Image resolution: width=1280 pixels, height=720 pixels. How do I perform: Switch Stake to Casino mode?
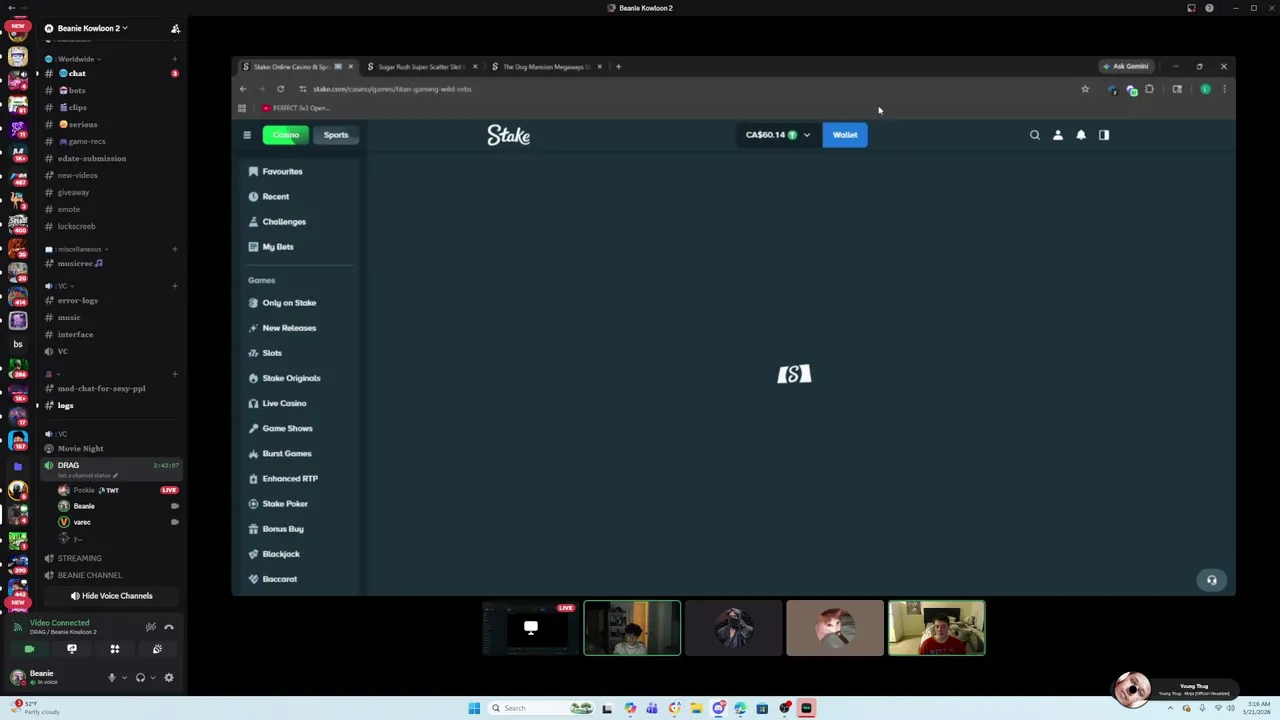(286, 135)
